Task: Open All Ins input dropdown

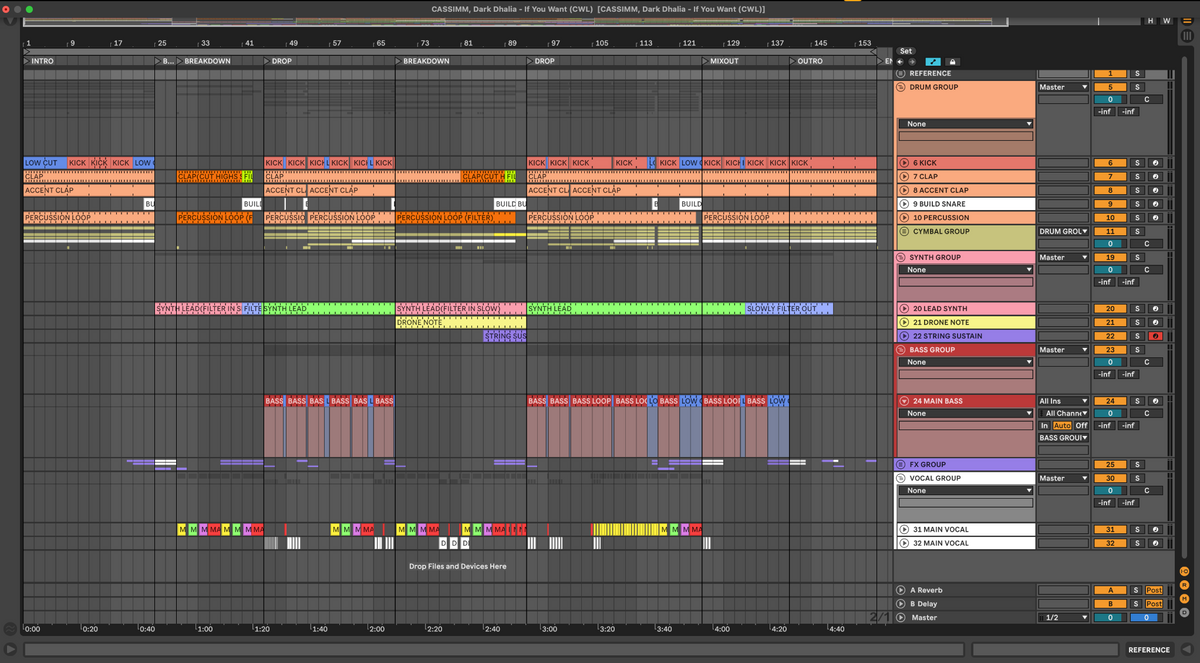Action: point(1062,401)
